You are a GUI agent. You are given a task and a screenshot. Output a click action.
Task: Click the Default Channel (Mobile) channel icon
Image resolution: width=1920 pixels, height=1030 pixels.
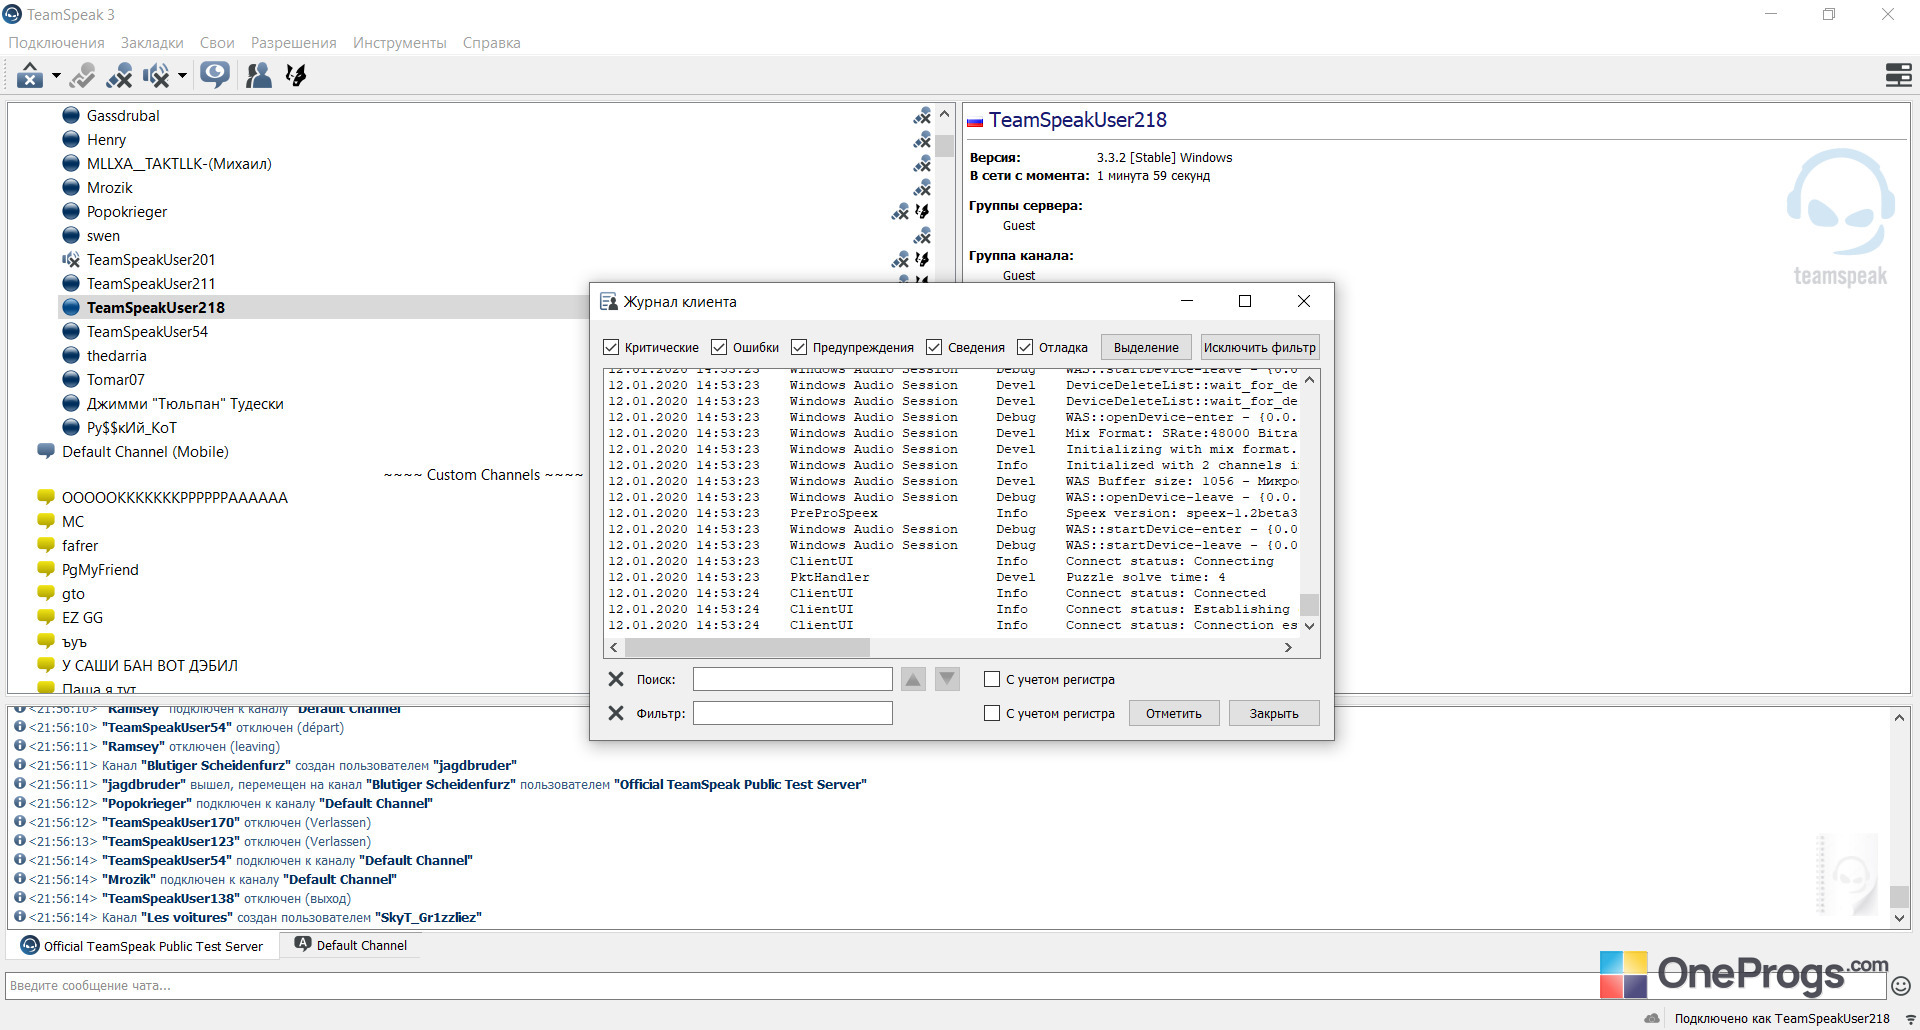coord(46,451)
